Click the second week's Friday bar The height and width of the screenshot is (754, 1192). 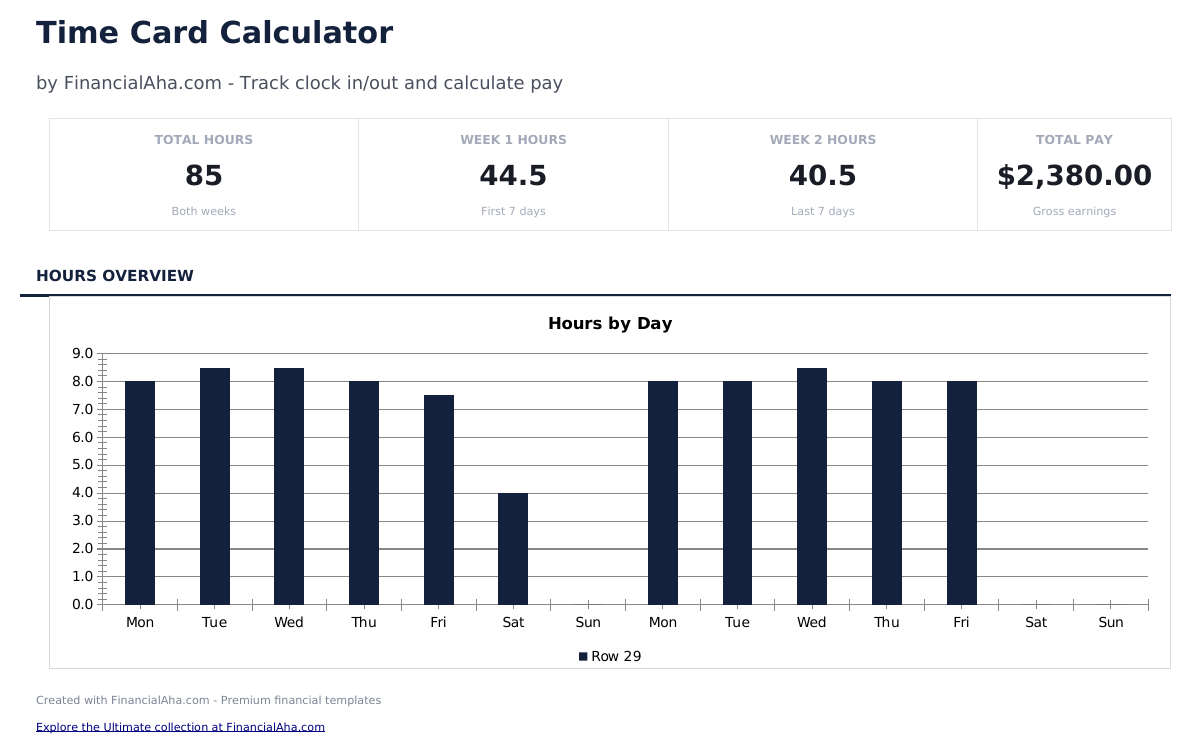961,492
